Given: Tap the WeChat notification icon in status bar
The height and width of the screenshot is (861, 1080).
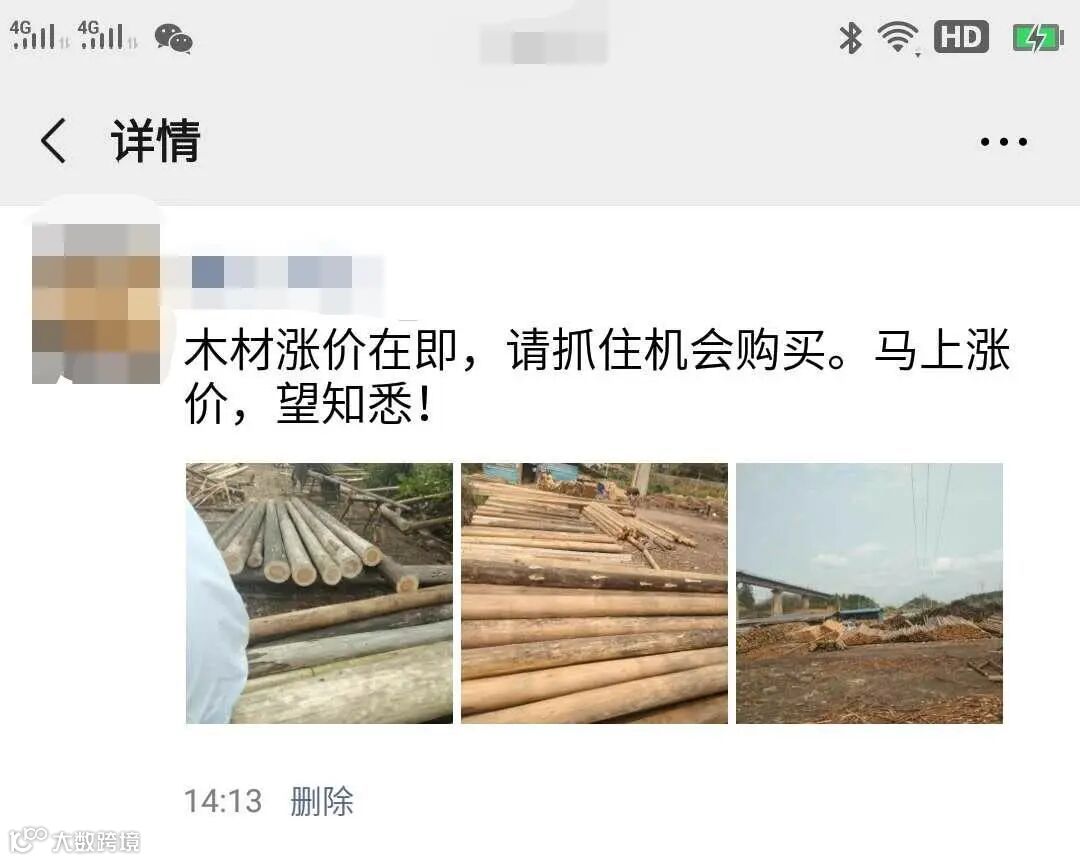Looking at the screenshot, I should (x=174, y=37).
